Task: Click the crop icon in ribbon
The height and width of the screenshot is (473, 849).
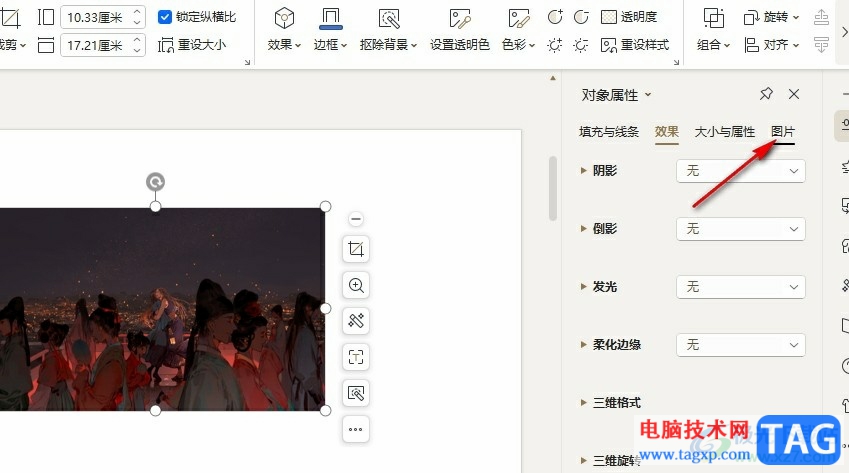Action: [x=10, y=18]
